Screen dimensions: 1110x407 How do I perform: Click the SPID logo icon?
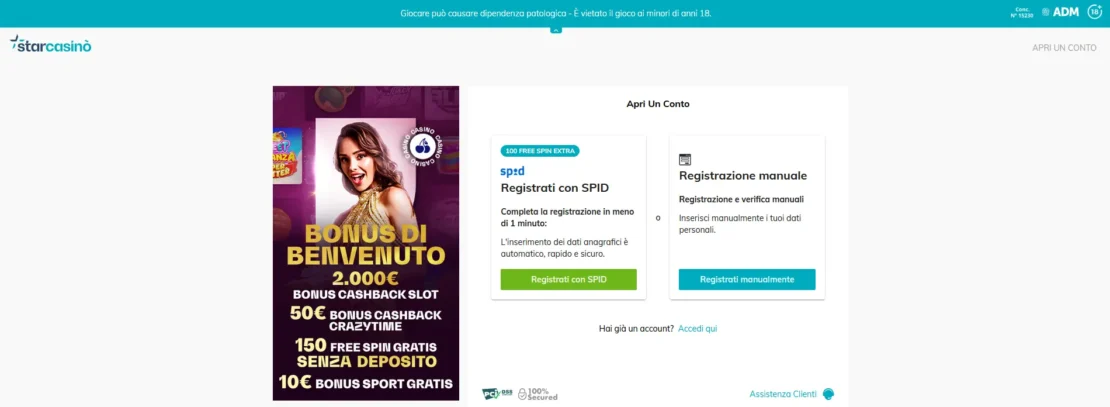(x=513, y=171)
